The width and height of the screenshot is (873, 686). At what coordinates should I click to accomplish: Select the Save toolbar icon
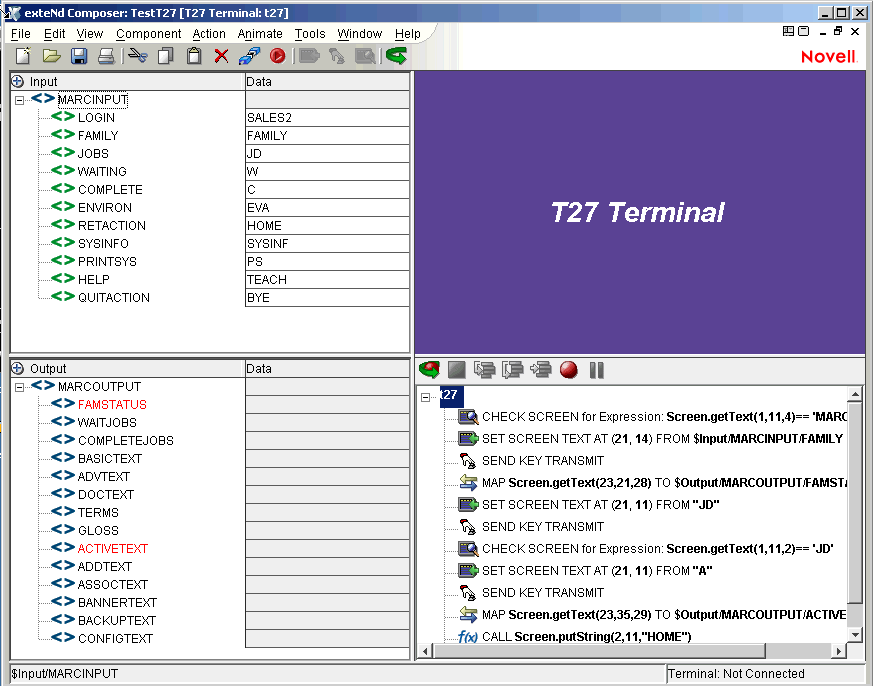(79, 56)
